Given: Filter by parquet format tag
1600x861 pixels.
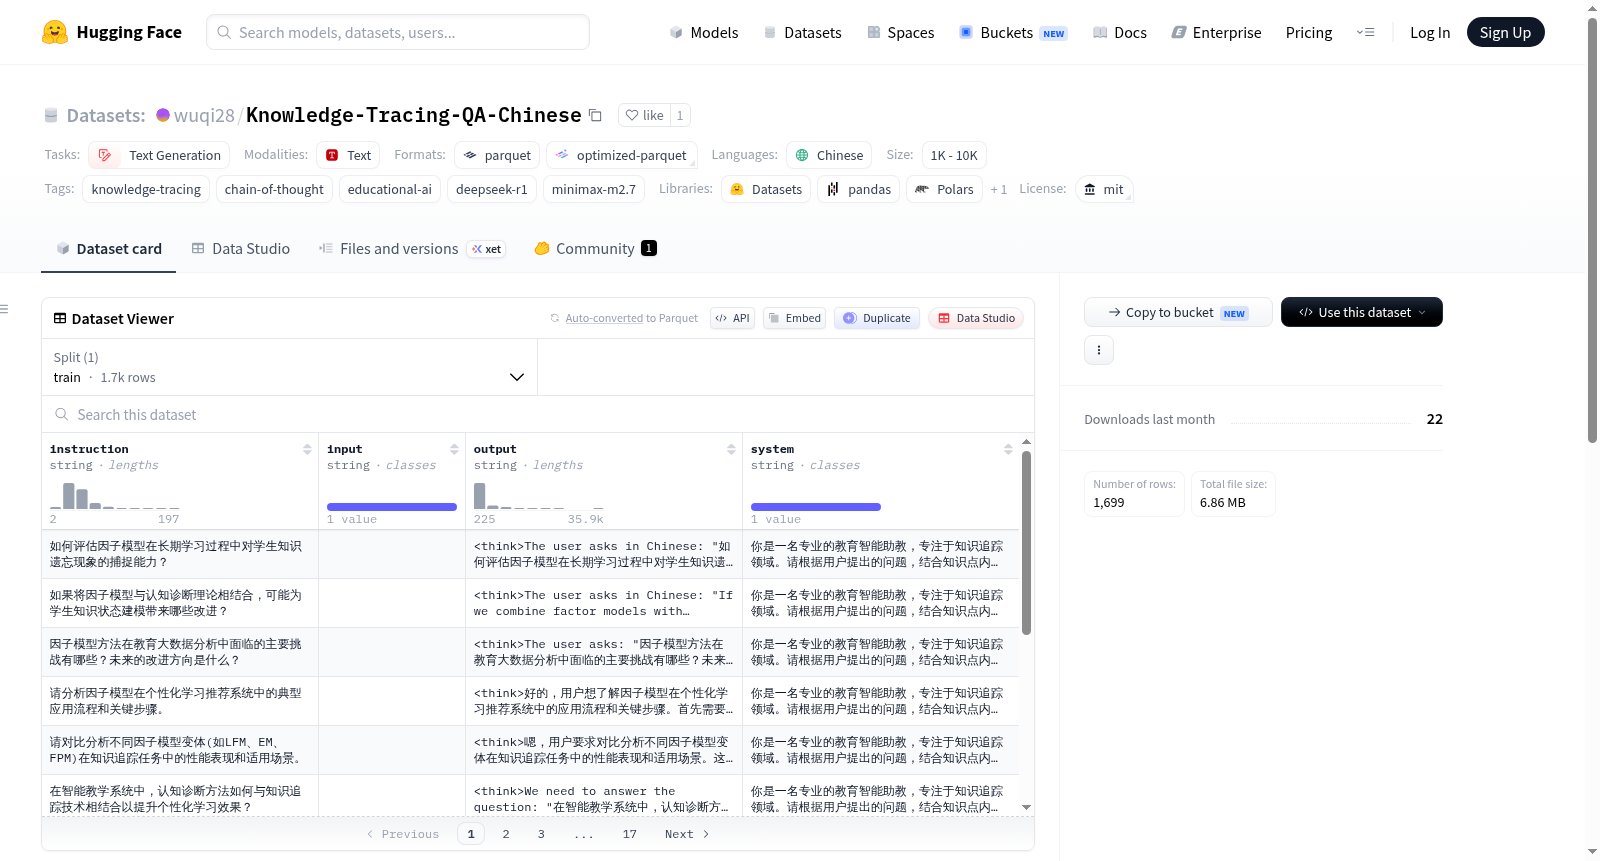Looking at the screenshot, I should point(497,155).
